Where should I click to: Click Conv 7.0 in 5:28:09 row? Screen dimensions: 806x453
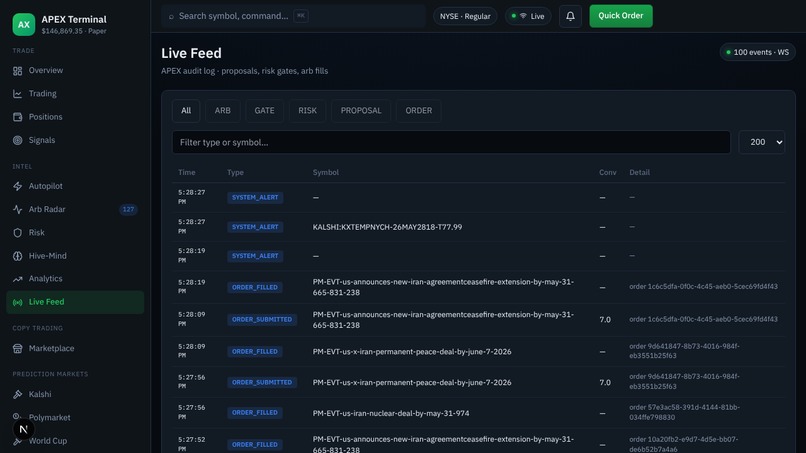(x=605, y=319)
